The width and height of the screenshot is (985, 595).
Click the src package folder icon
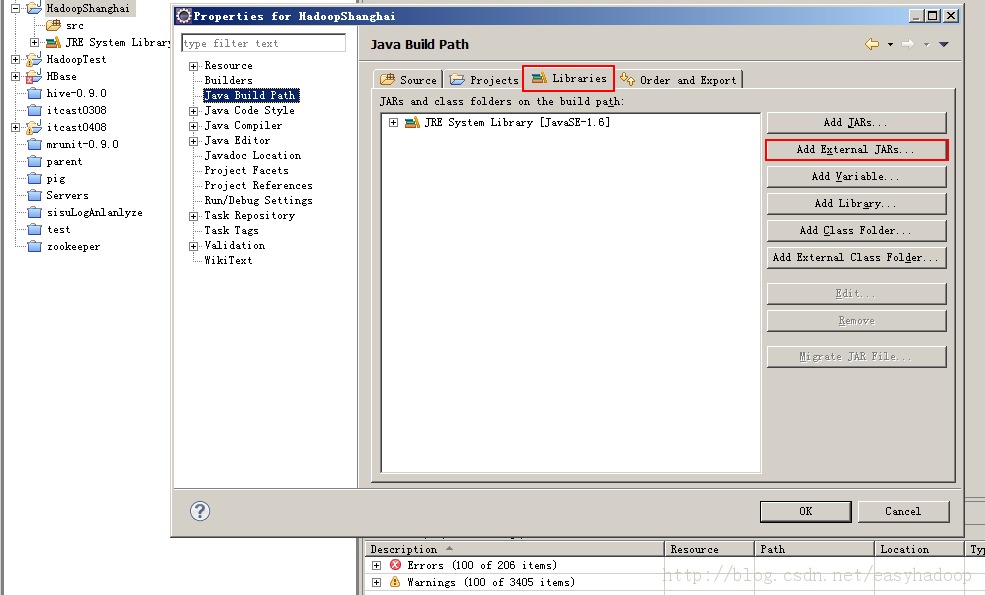tap(53, 25)
